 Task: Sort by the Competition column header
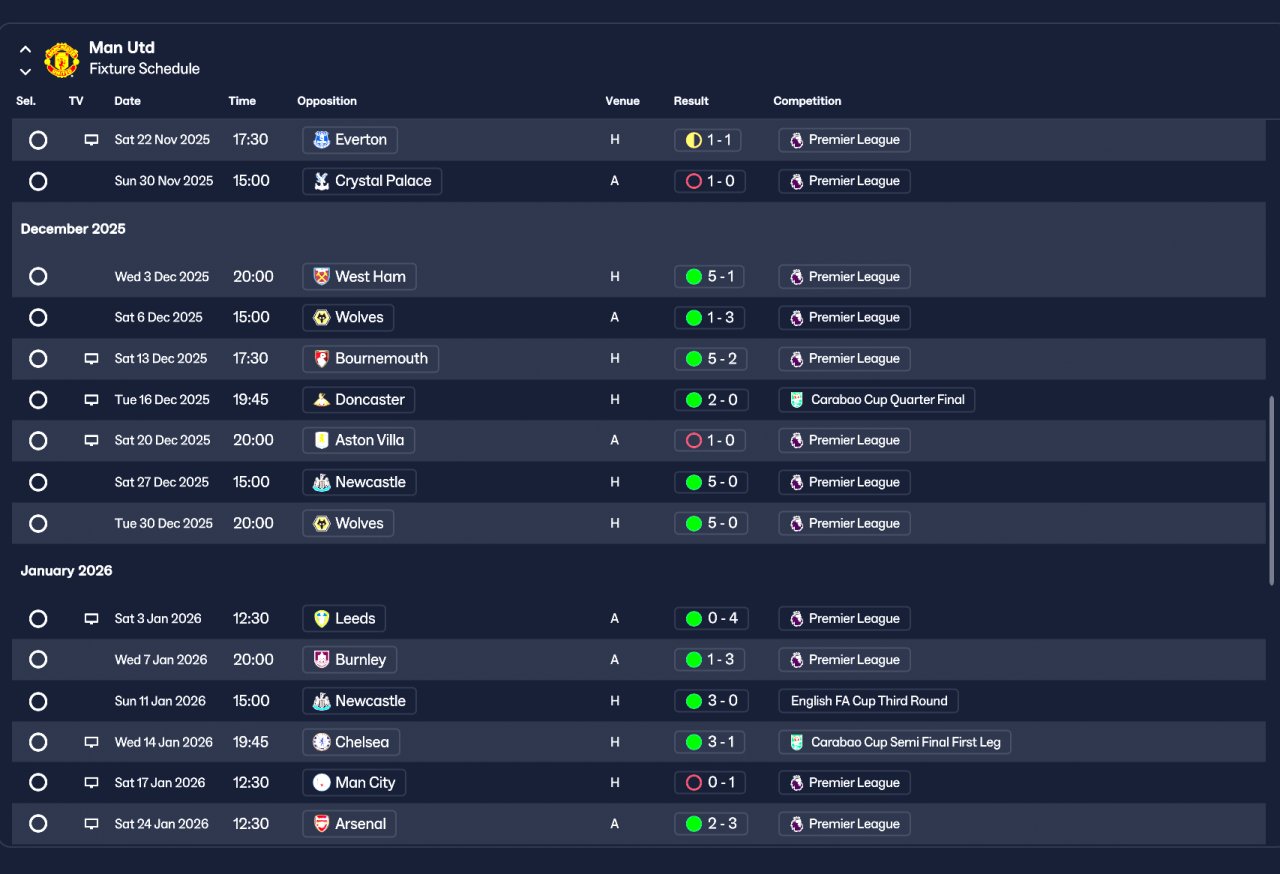point(807,101)
